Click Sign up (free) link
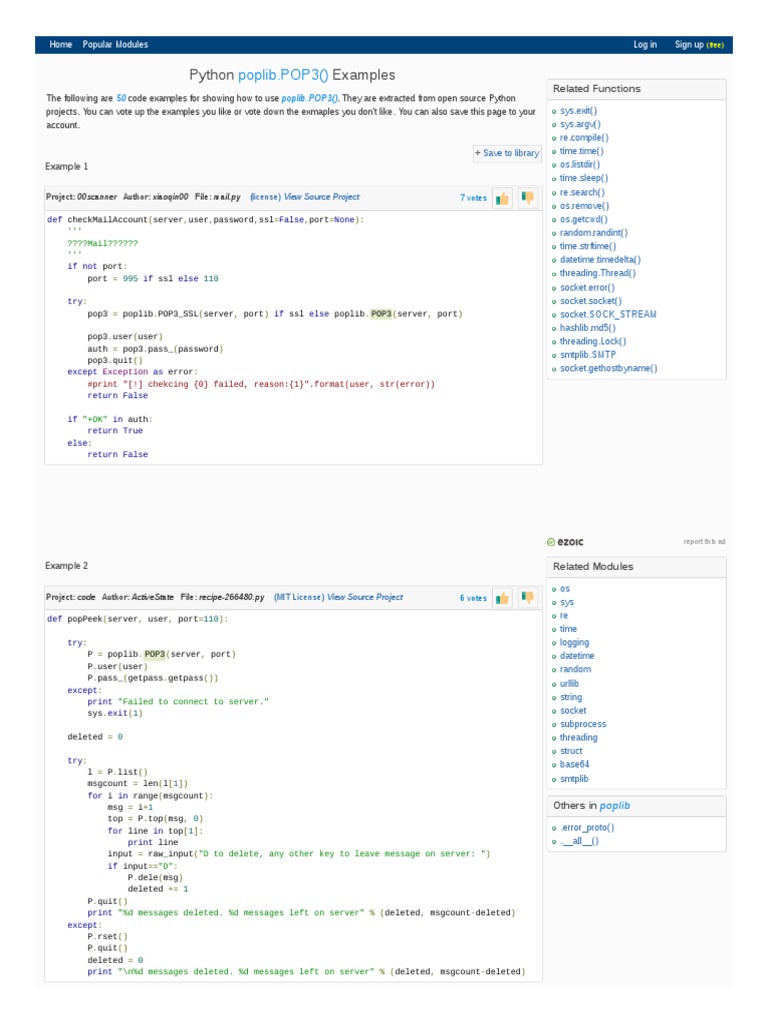768x1024 pixels. tap(699, 45)
